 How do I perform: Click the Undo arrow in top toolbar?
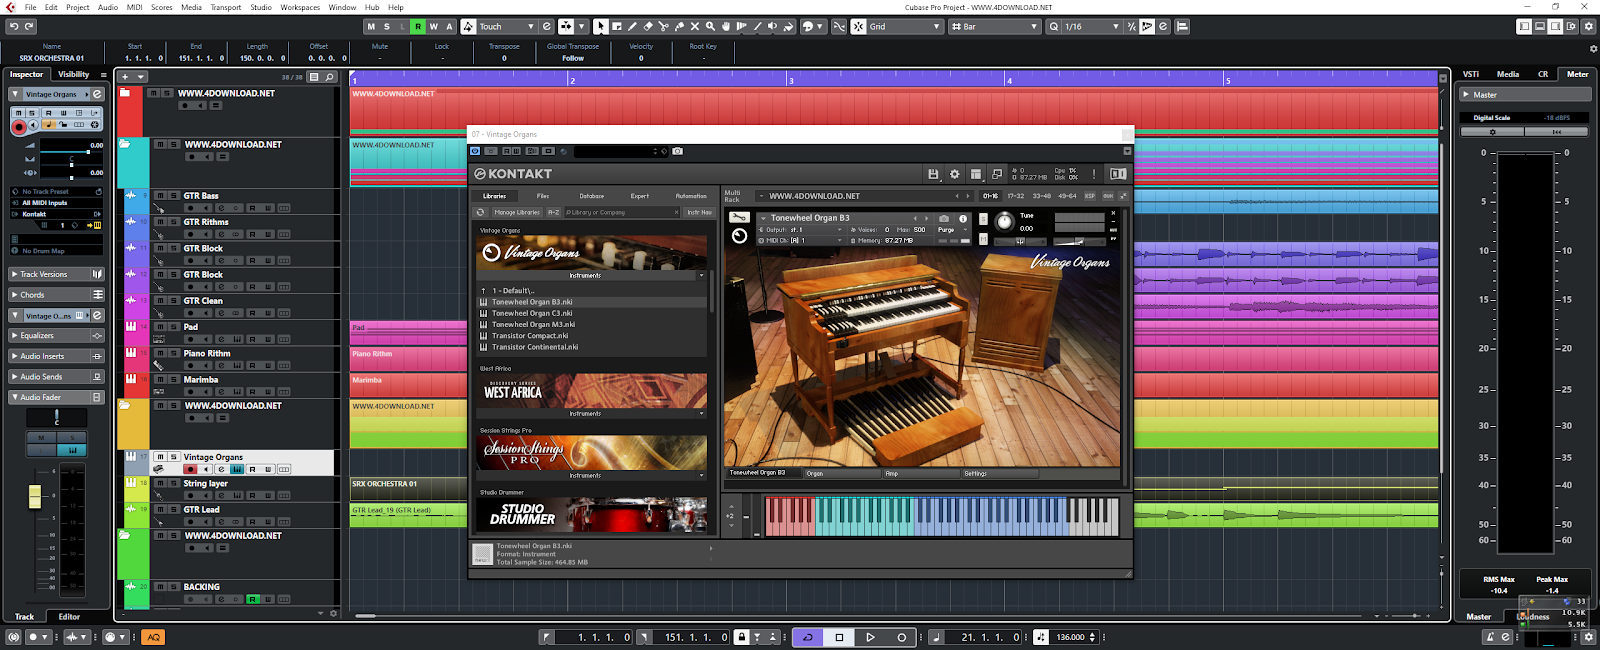(x=14, y=26)
